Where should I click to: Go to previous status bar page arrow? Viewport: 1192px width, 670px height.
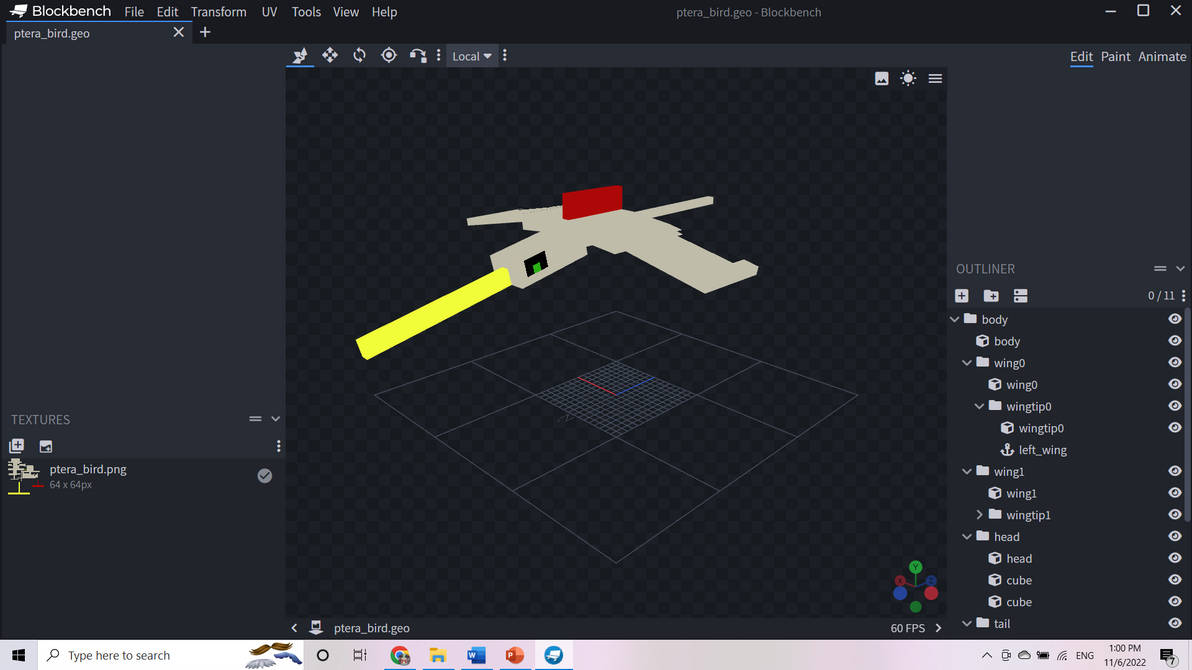tap(295, 628)
